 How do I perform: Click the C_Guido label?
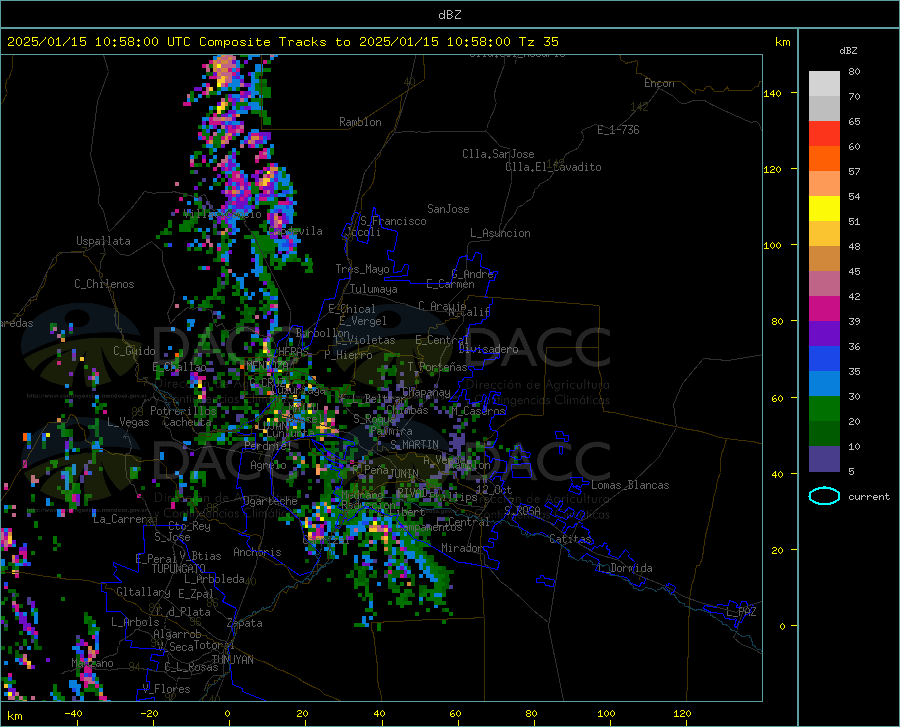[134, 351]
